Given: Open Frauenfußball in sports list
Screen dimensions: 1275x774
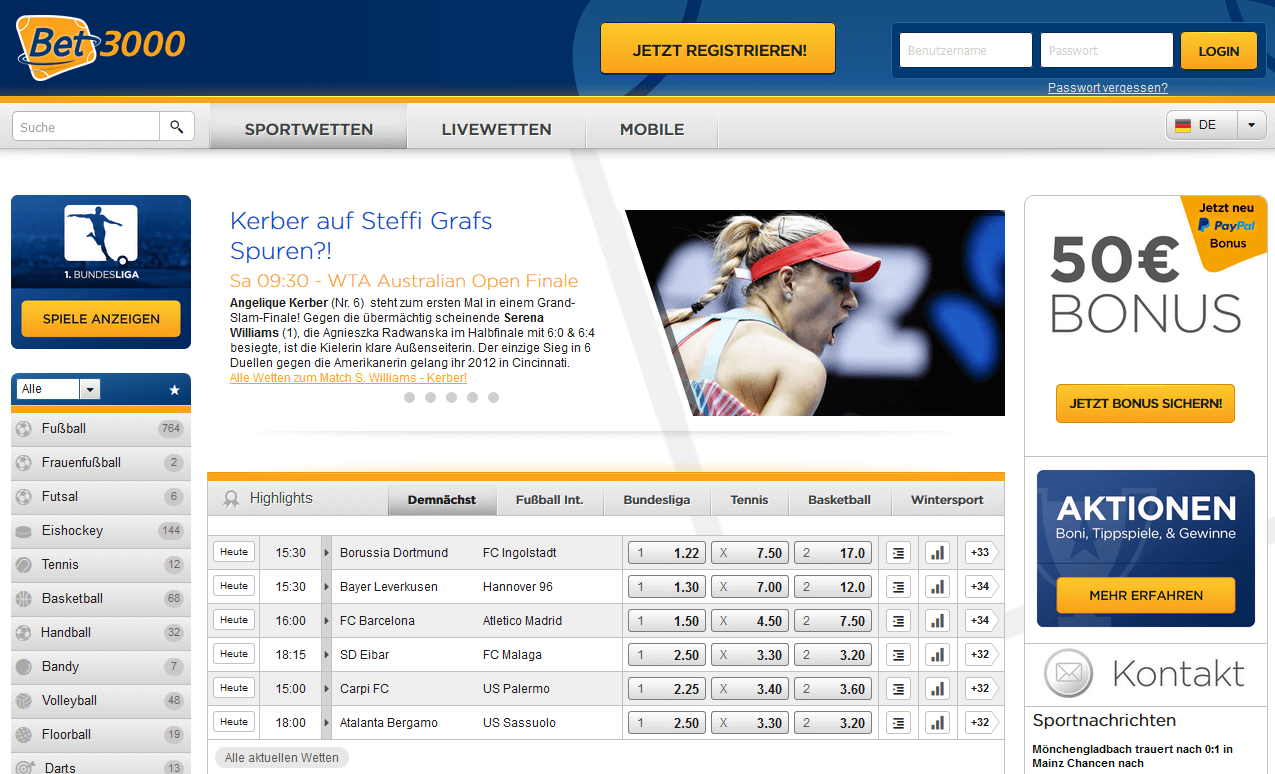Looking at the screenshot, I should [x=100, y=463].
